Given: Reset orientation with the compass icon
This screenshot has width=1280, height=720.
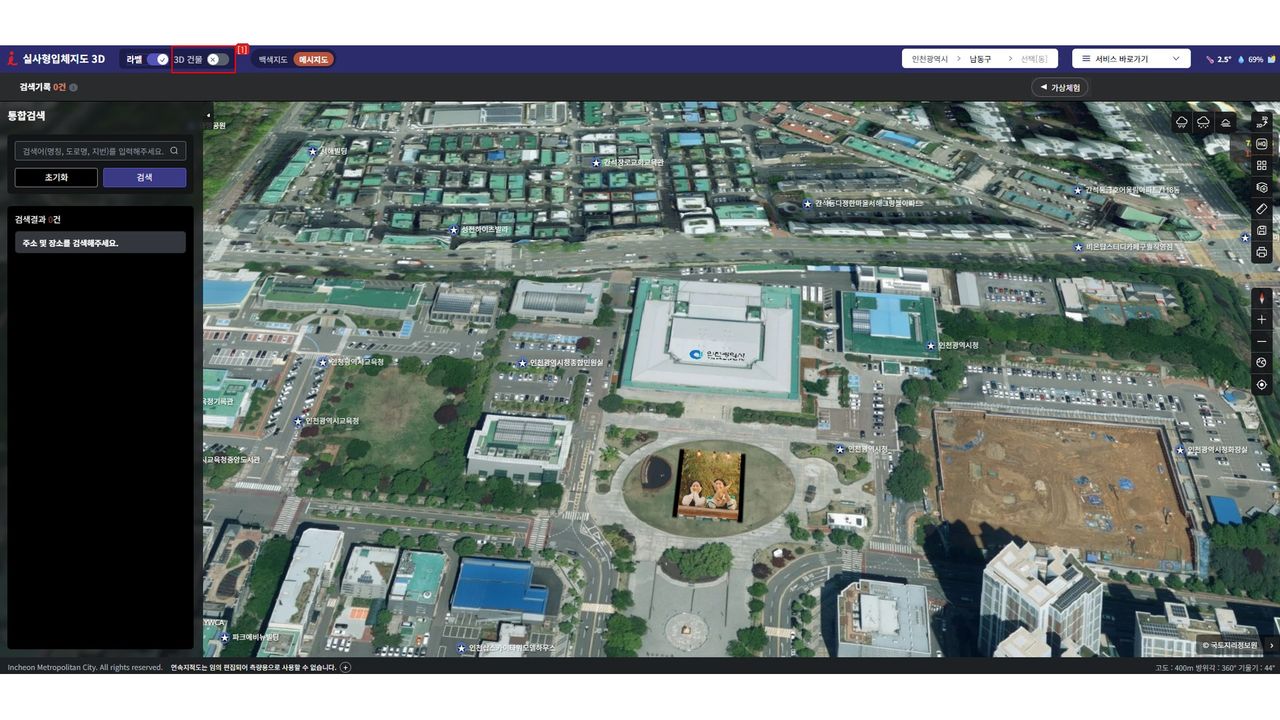Looking at the screenshot, I should pos(1262,298).
